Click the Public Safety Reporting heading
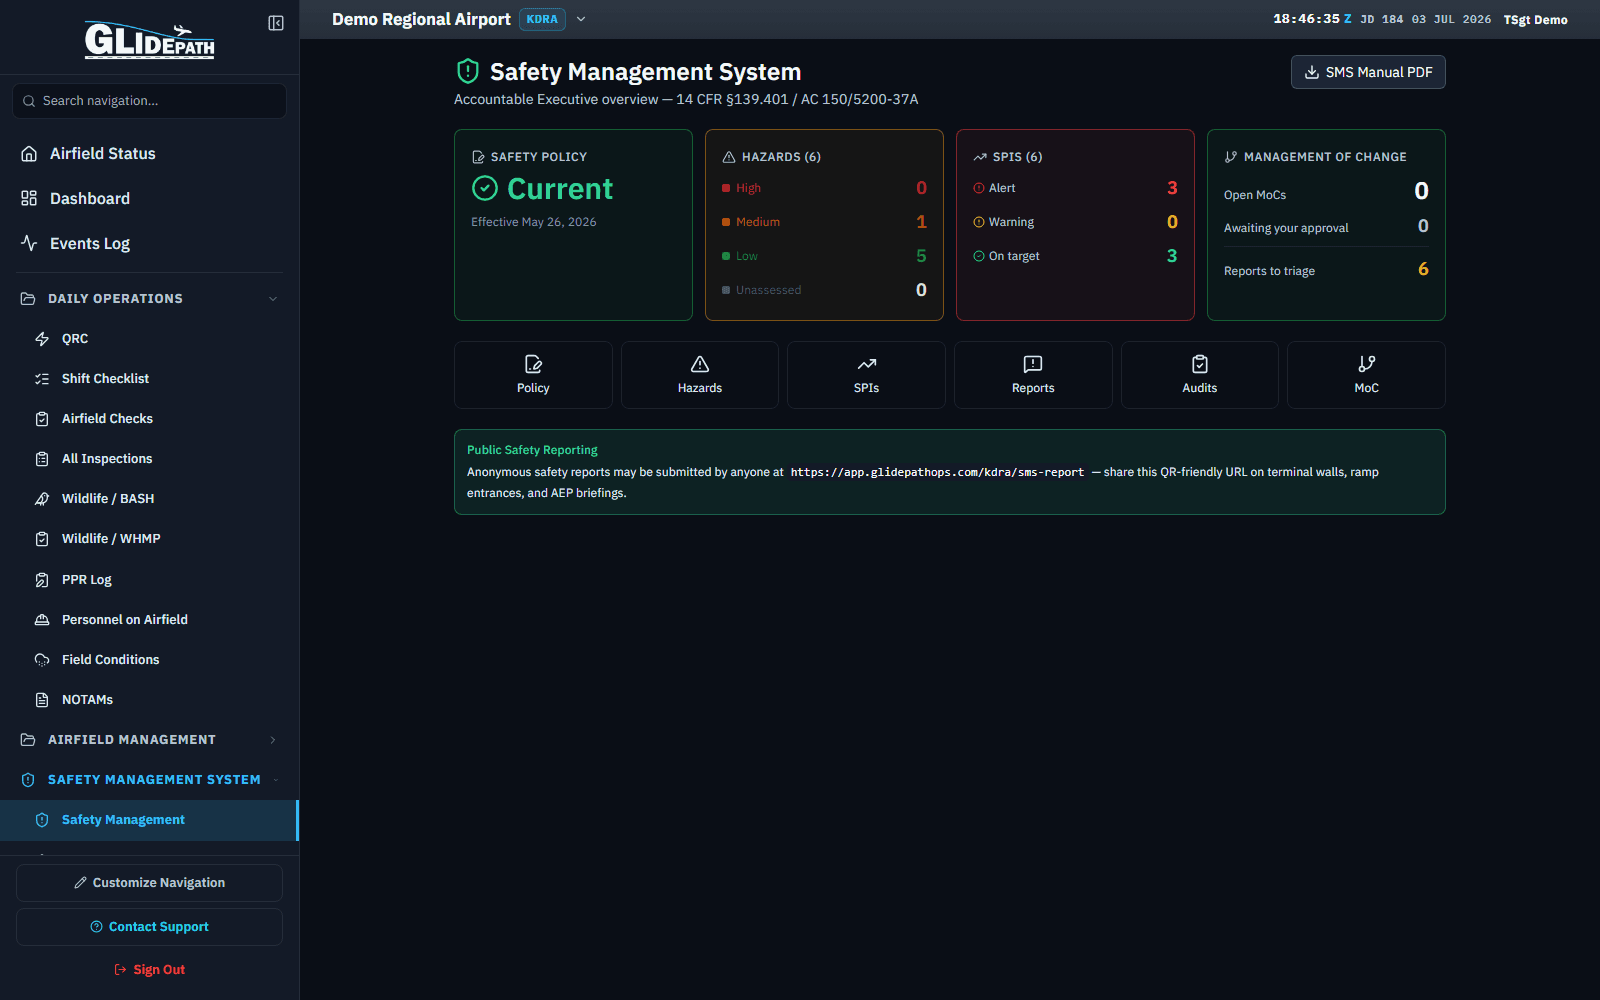 tap(532, 450)
